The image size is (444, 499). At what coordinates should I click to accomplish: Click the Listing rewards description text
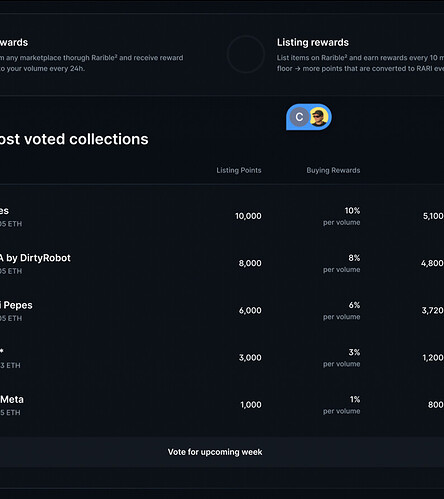coord(360,63)
